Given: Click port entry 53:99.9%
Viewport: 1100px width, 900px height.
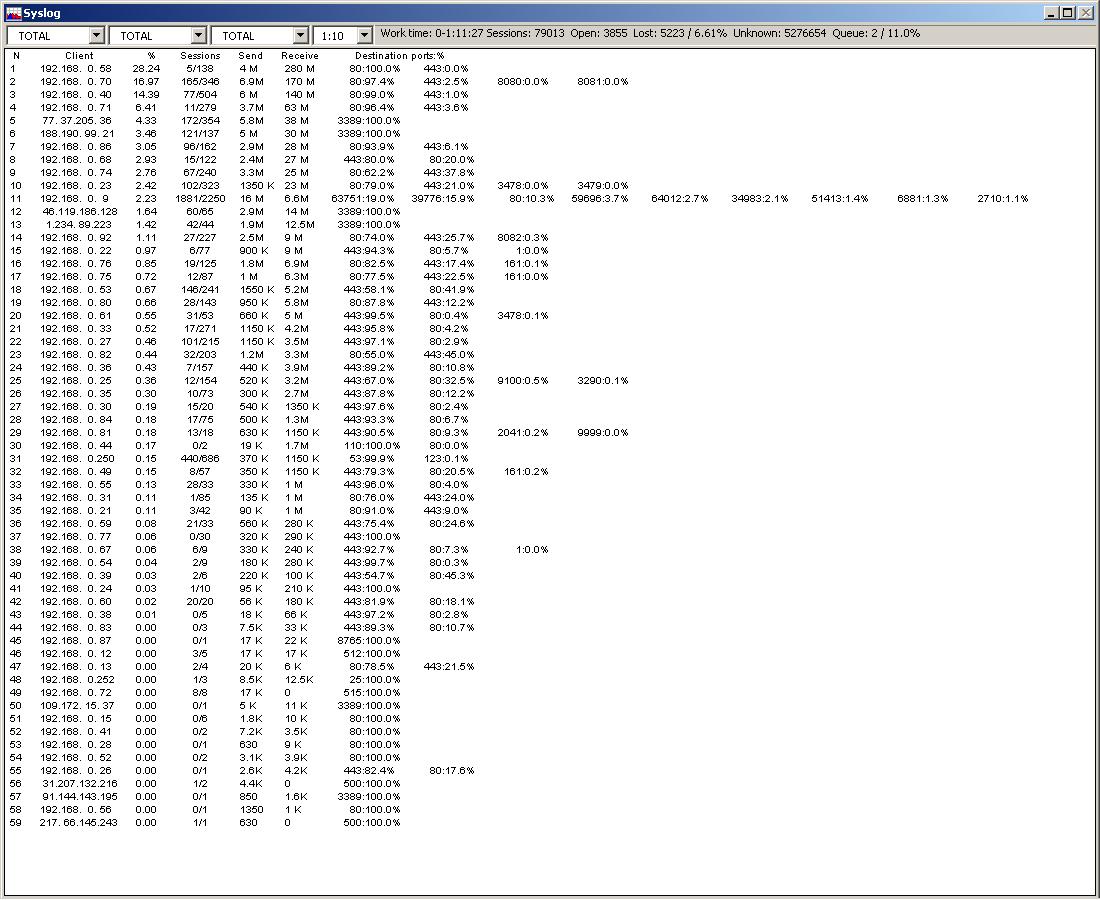Looking at the screenshot, I should (x=372, y=458).
